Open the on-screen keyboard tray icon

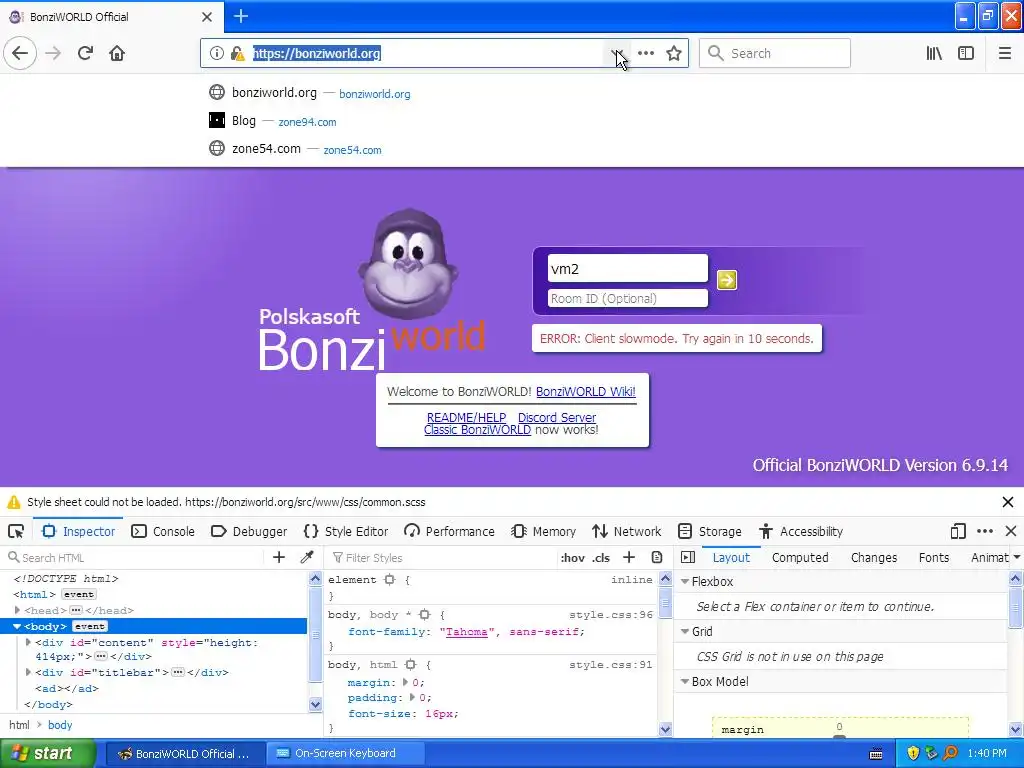[x=876, y=754]
